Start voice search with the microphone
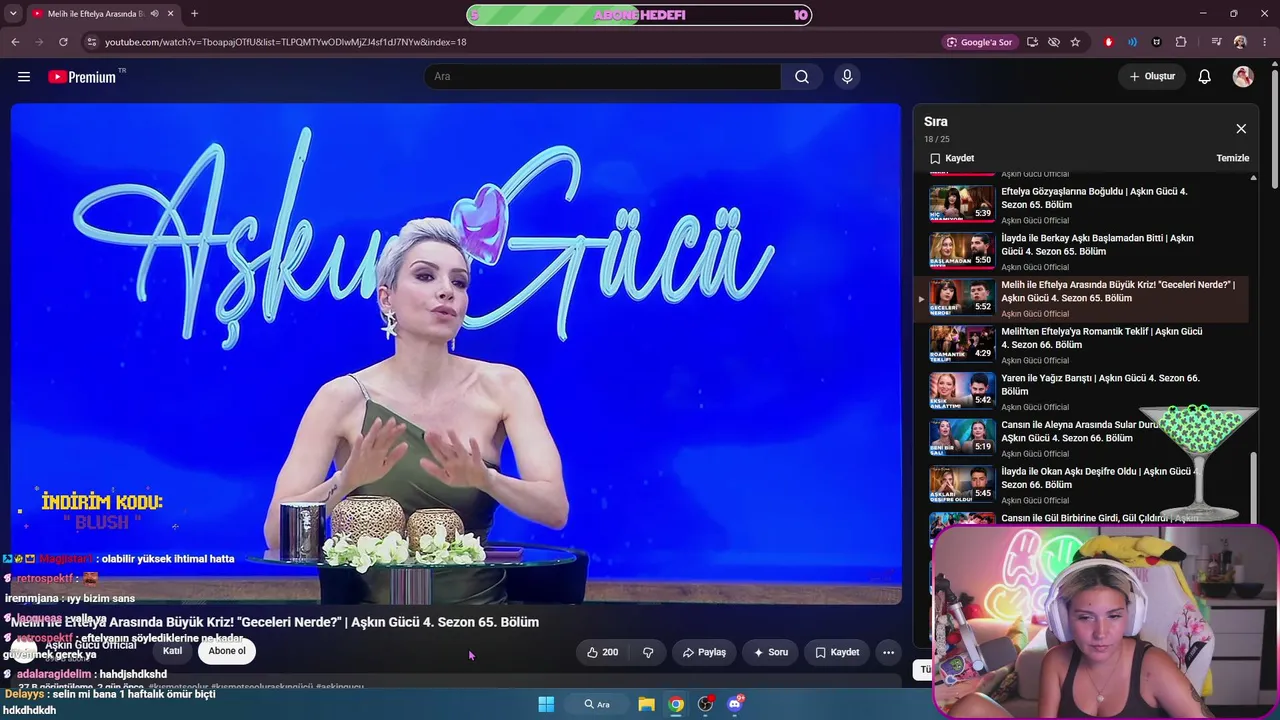 [x=847, y=77]
